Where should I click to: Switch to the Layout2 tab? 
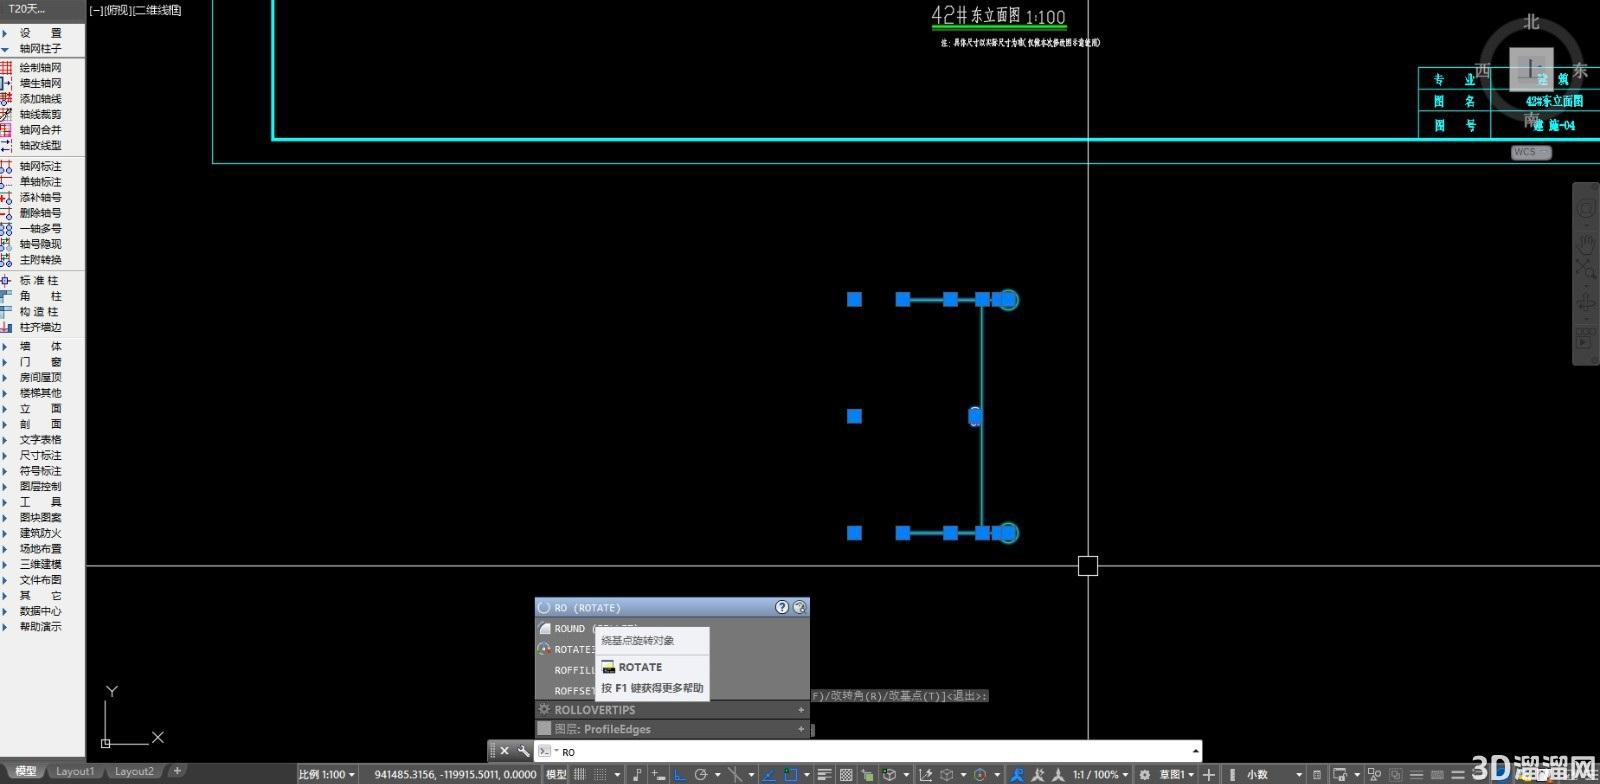[x=135, y=771]
